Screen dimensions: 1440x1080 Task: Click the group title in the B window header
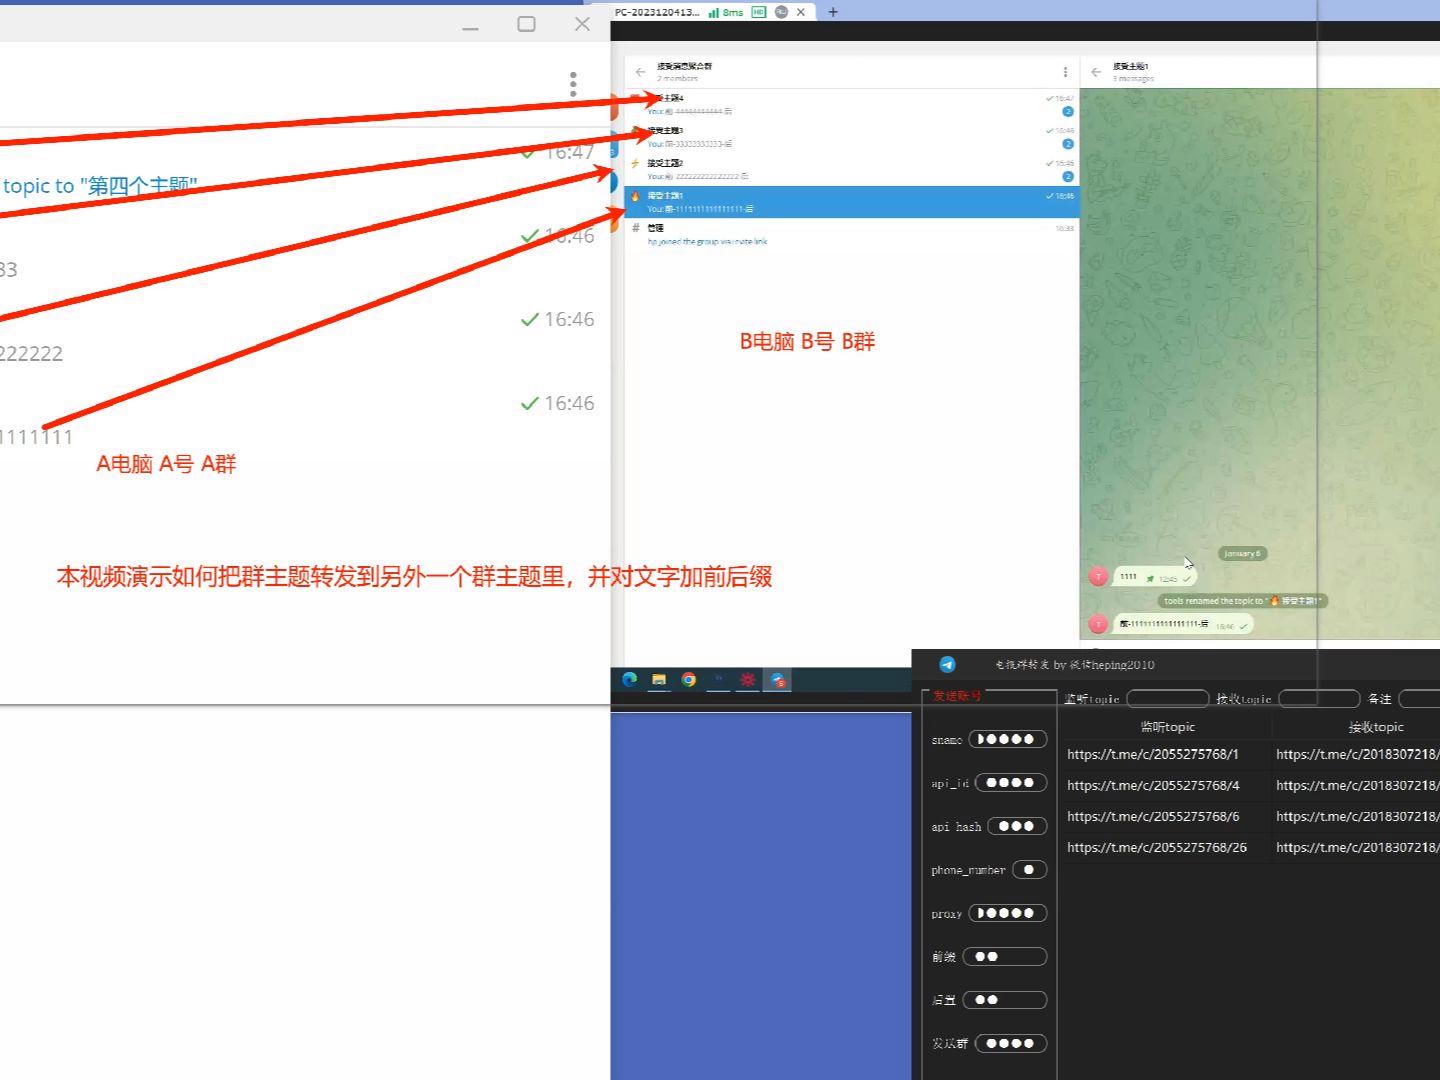click(x=684, y=66)
